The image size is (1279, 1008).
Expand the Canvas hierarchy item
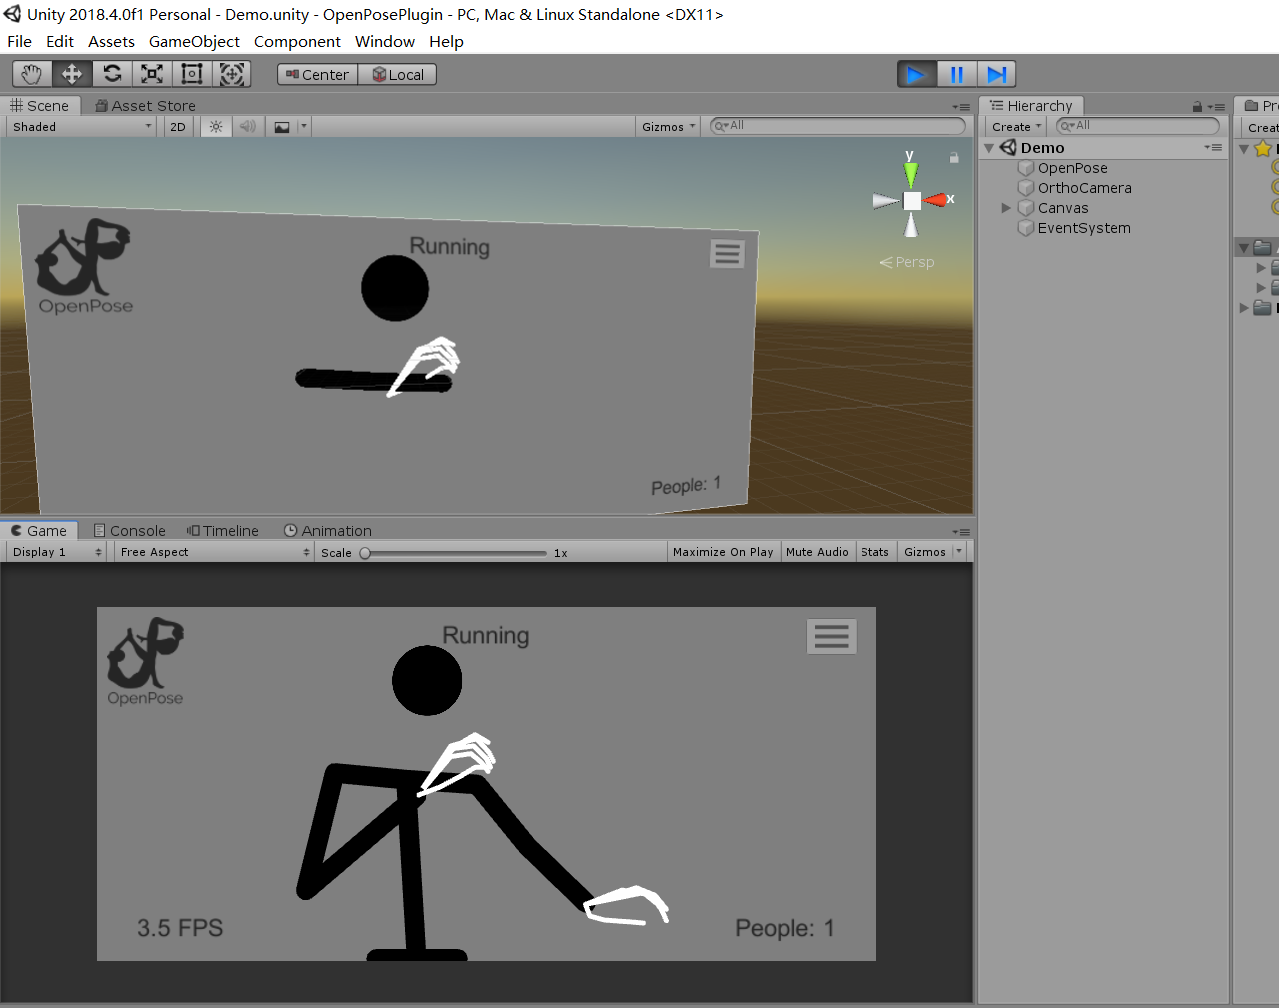pos(1004,207)
